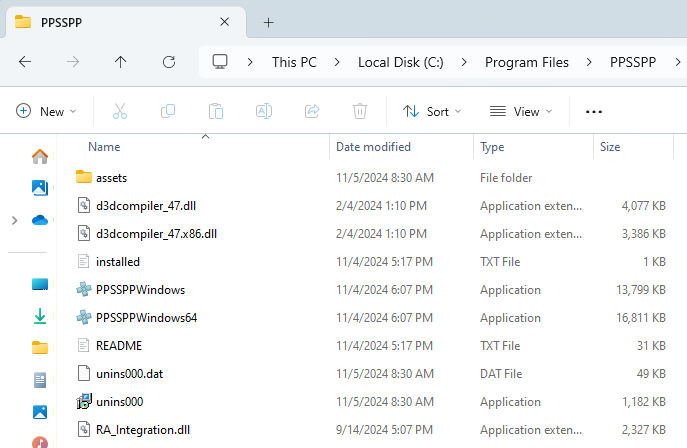Expand chevron after PPSSPP in breadcrumb

coord(678,62)
